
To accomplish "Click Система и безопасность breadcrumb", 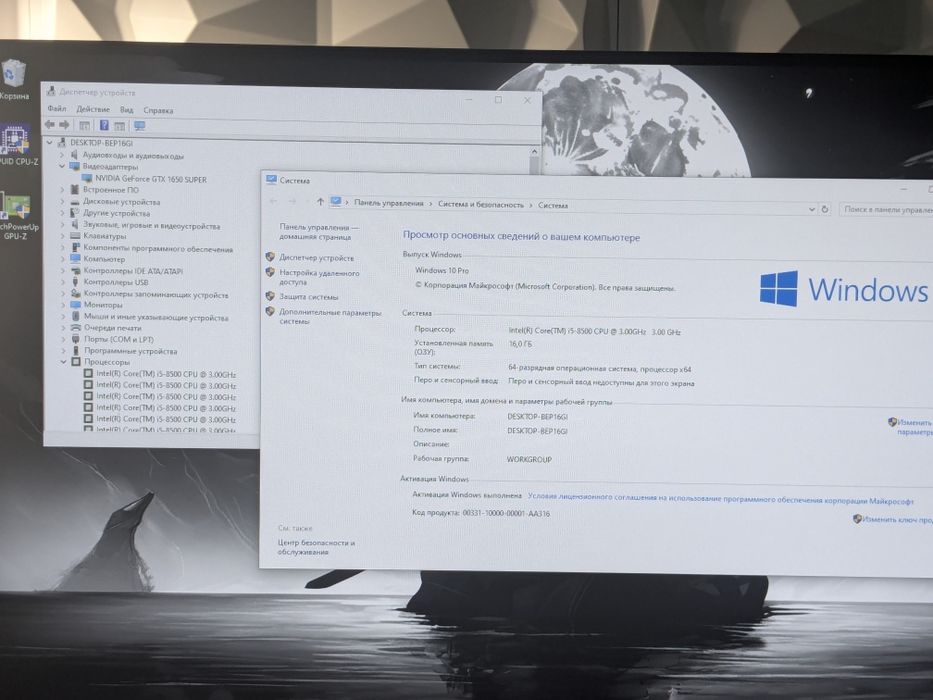I will (x=481, y=204).
